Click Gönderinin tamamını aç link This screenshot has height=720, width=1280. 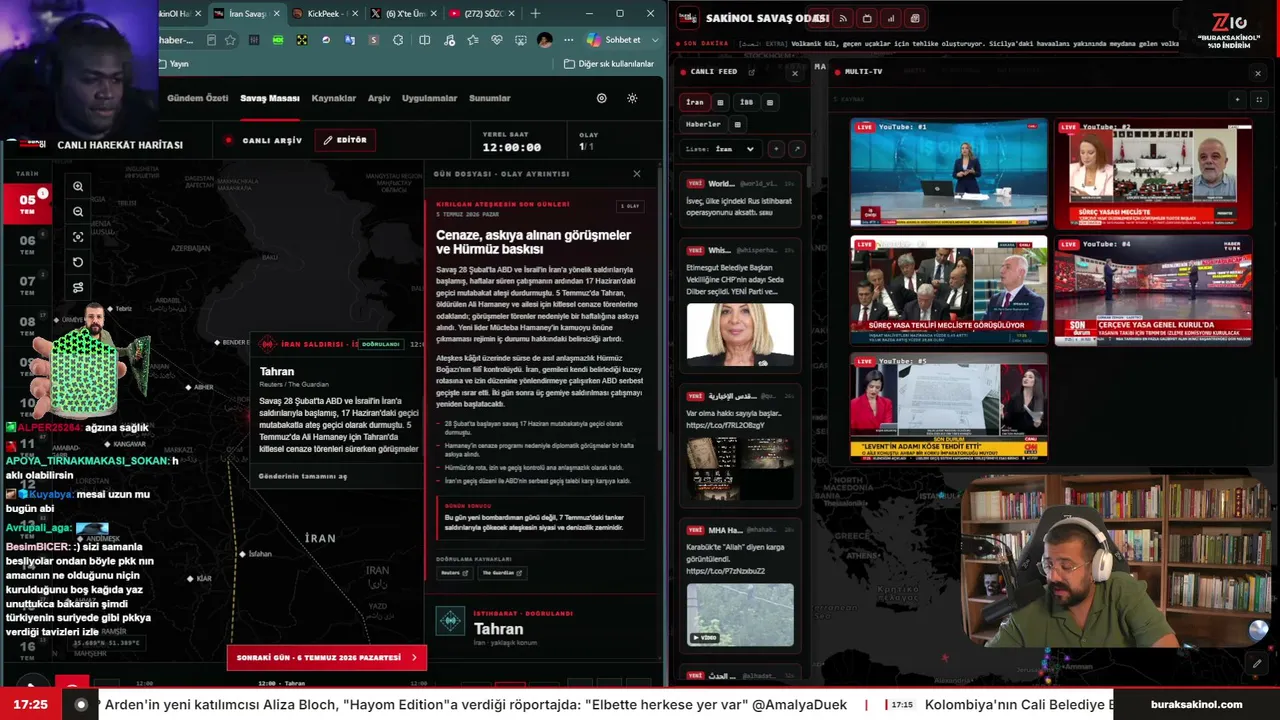point(303,476)
